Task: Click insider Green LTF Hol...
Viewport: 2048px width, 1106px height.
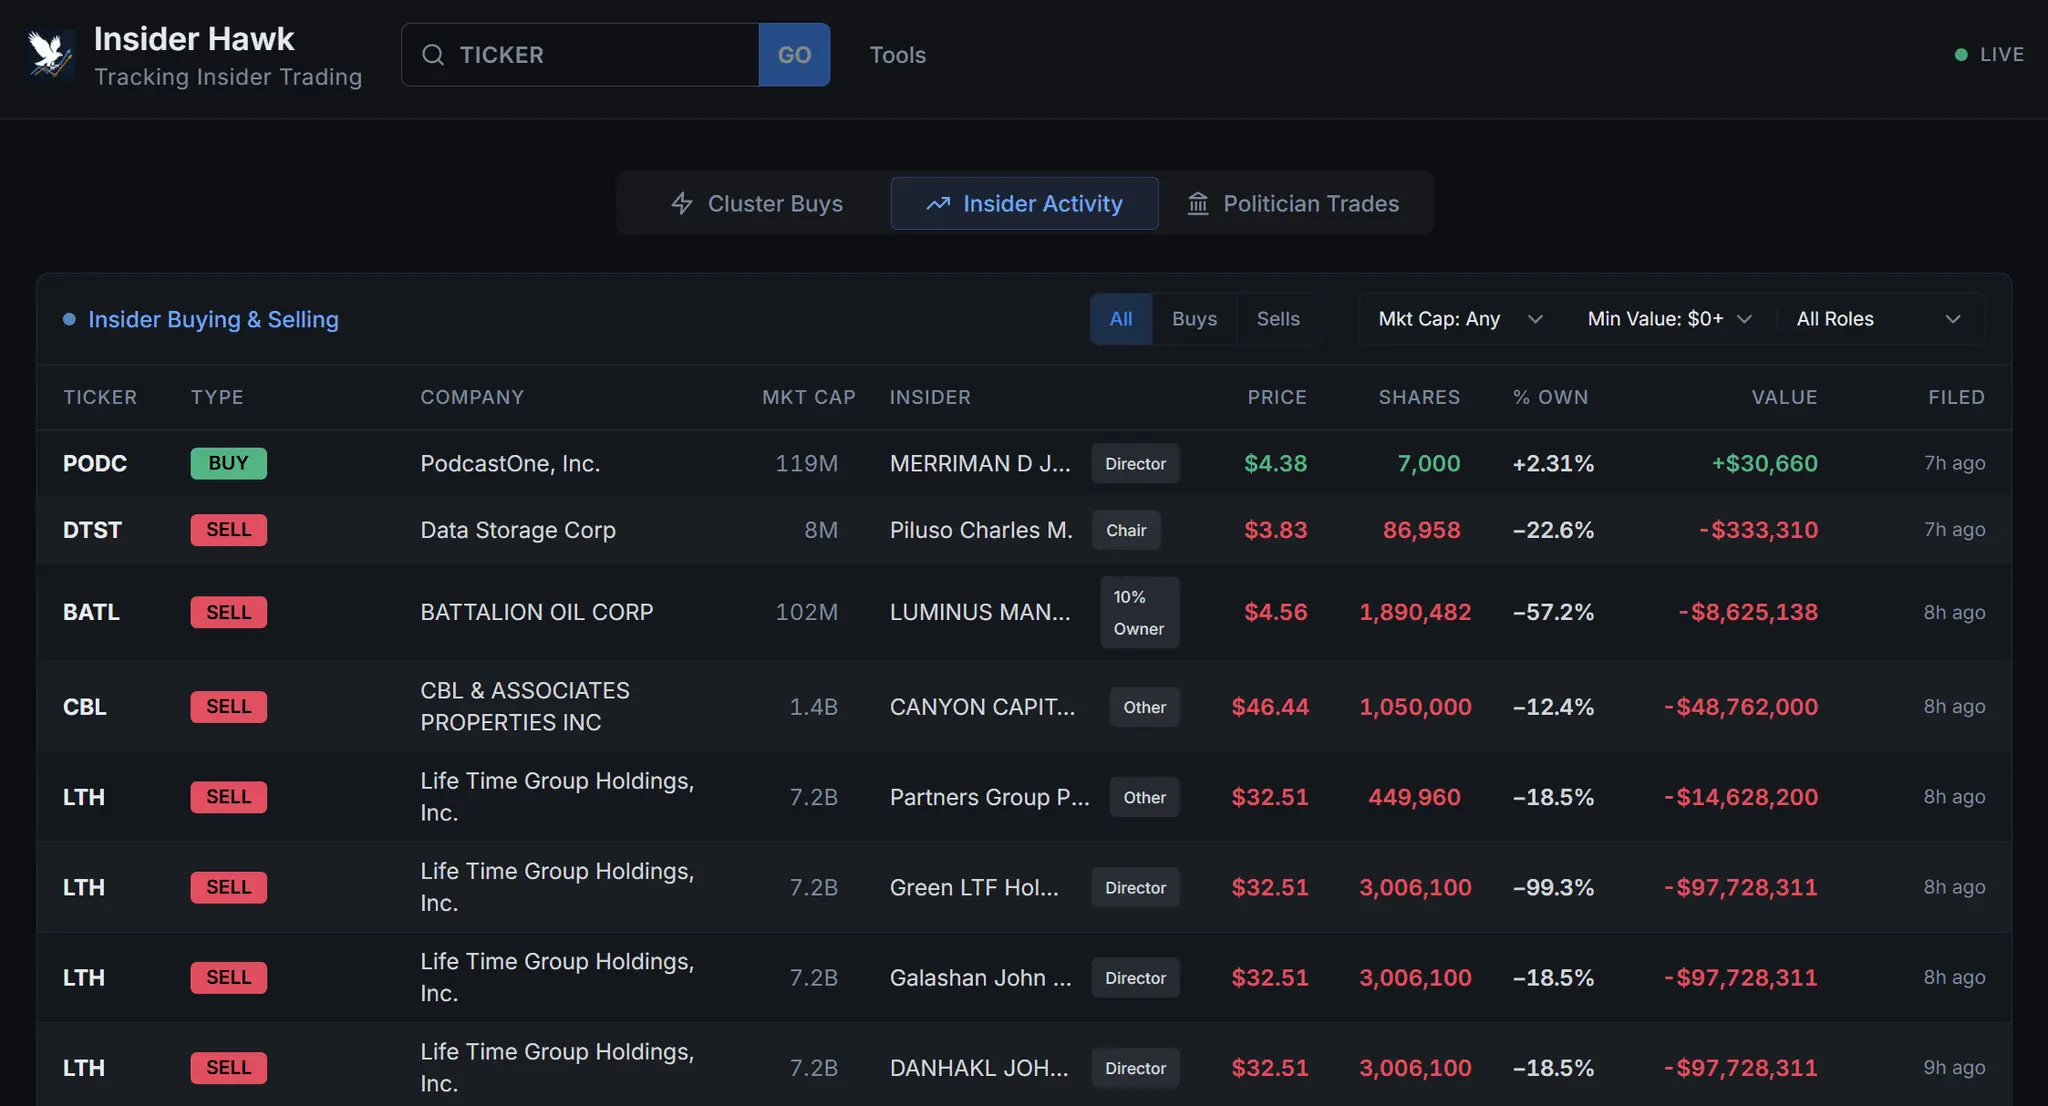Action: (x=974, y=887)
